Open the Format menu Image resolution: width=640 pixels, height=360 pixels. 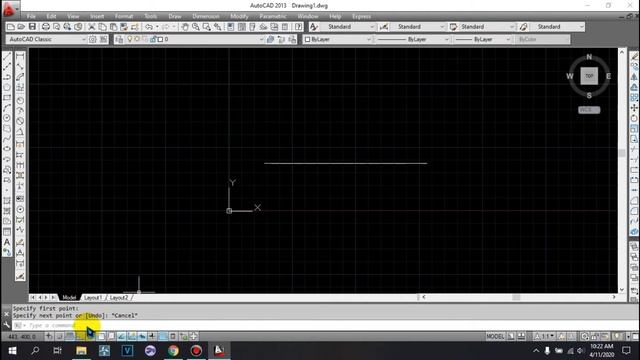click(x=124, y=16)
